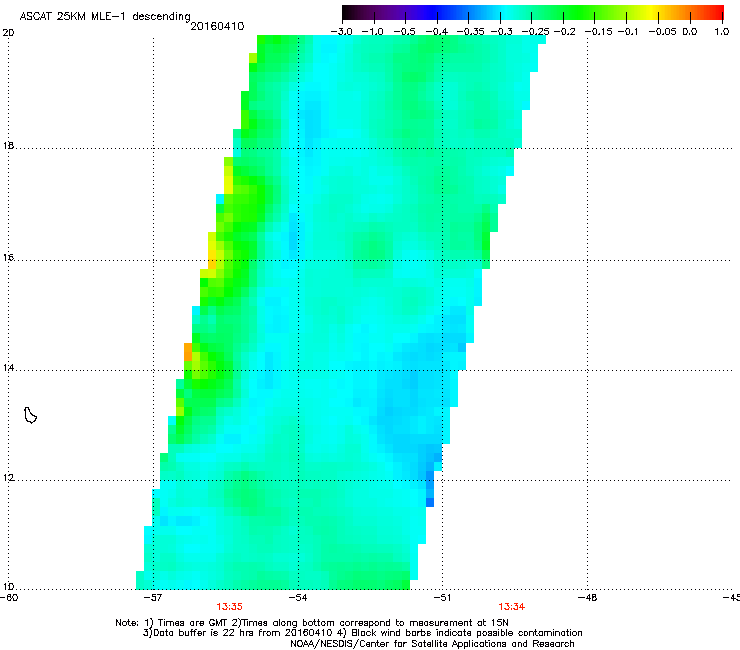Click the latitude axis label 10
Image resolution: width=740 pixels, height=650 pixels.
(x=8, y=587)
